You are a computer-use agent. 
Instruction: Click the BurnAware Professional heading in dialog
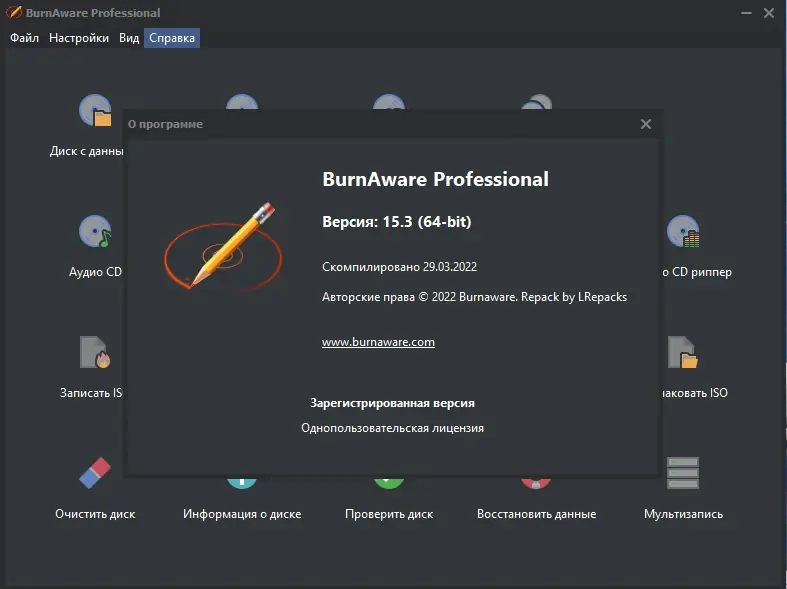coord(435,179)
